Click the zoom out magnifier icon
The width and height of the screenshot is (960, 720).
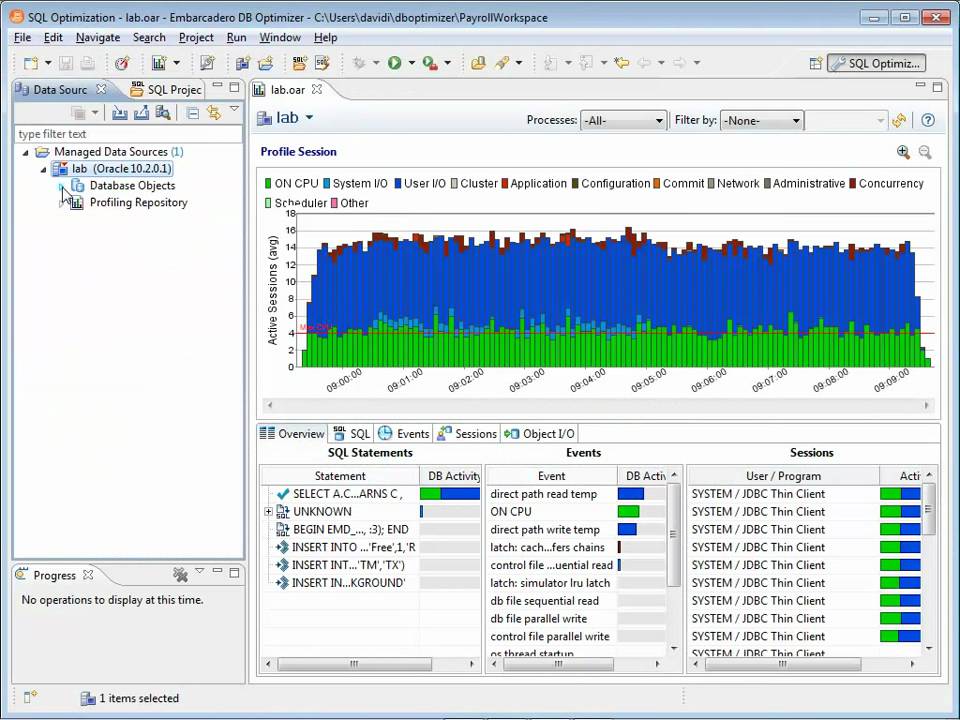tap(925, 152)
